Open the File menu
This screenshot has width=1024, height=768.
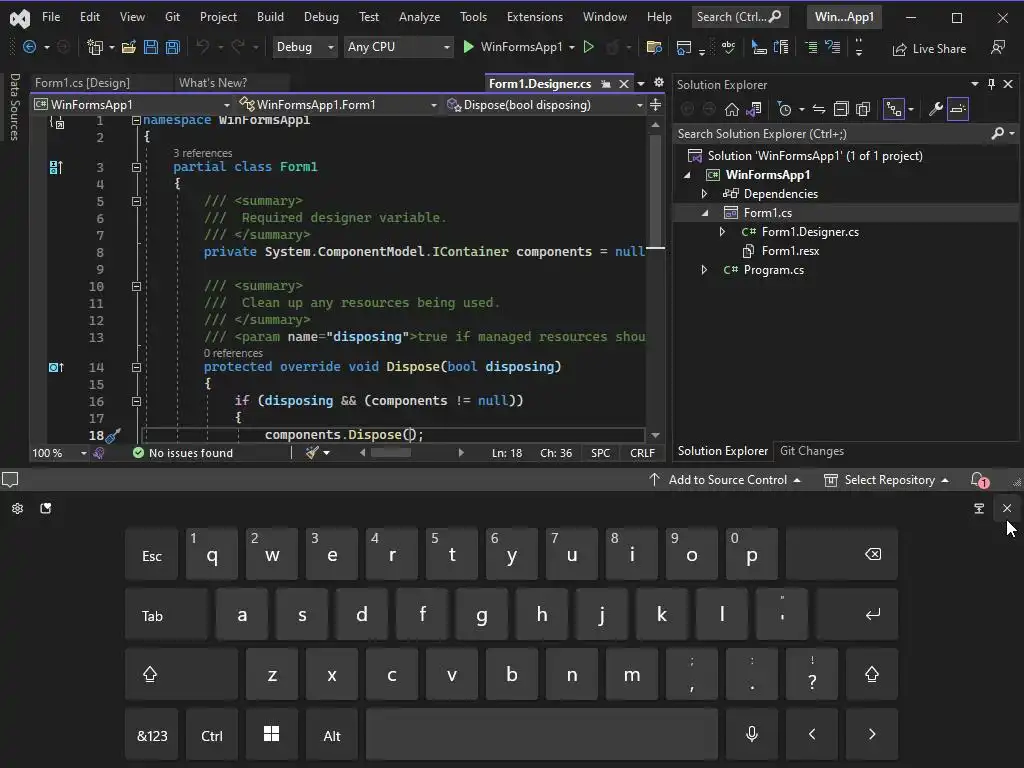(50, 17)
